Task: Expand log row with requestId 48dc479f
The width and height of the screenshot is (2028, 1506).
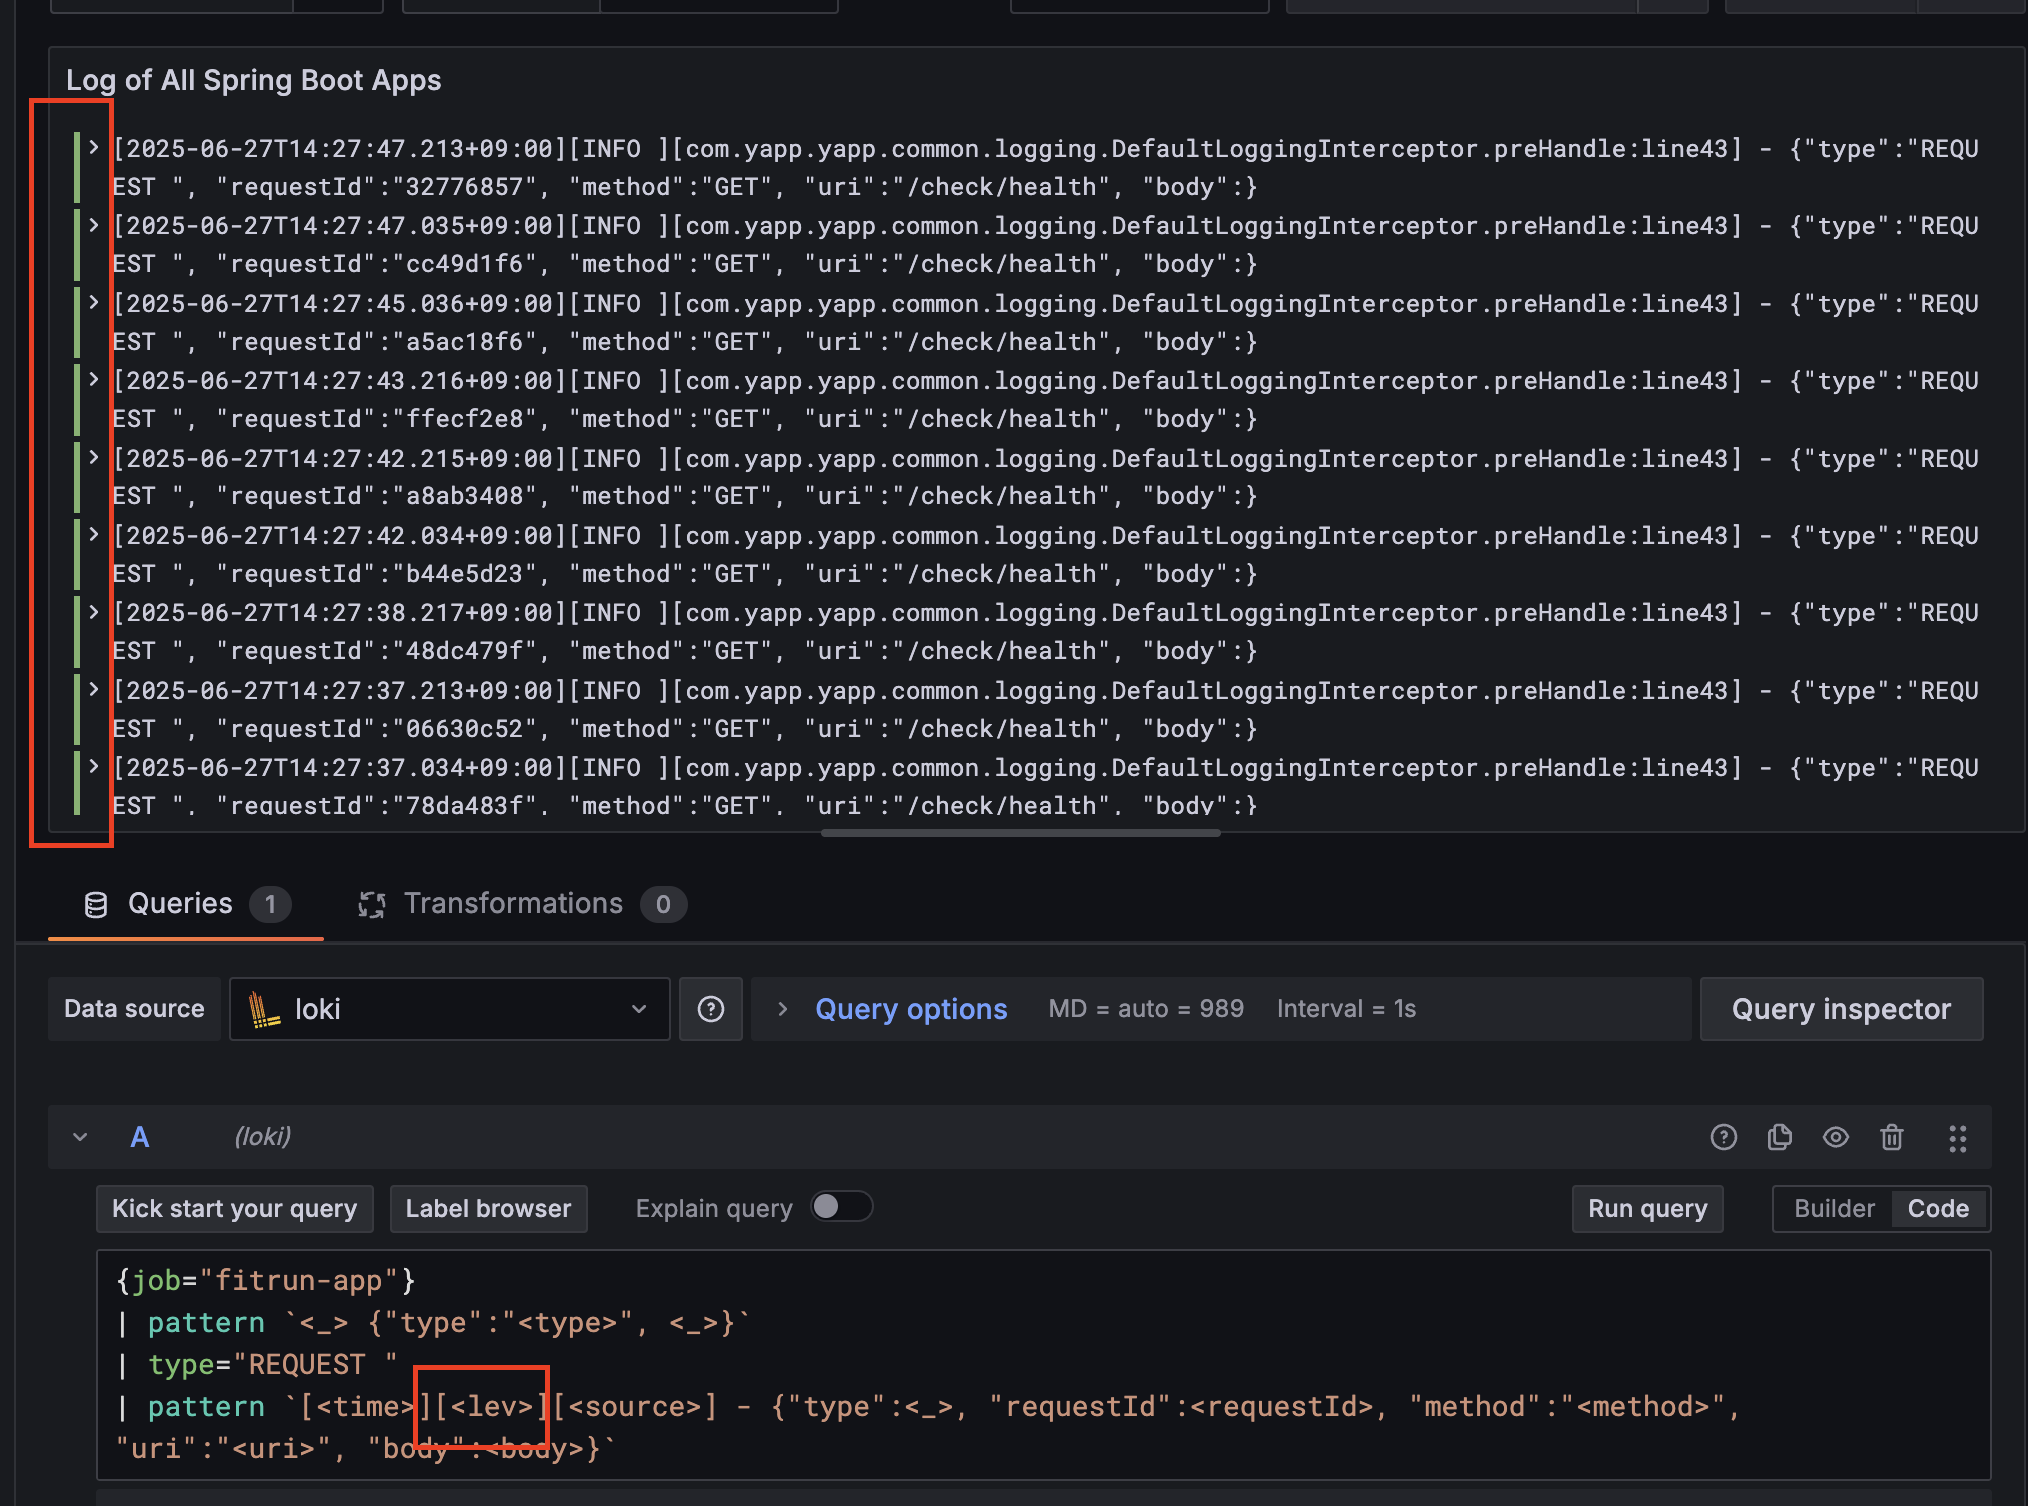Action: click(x=93, y=612)
